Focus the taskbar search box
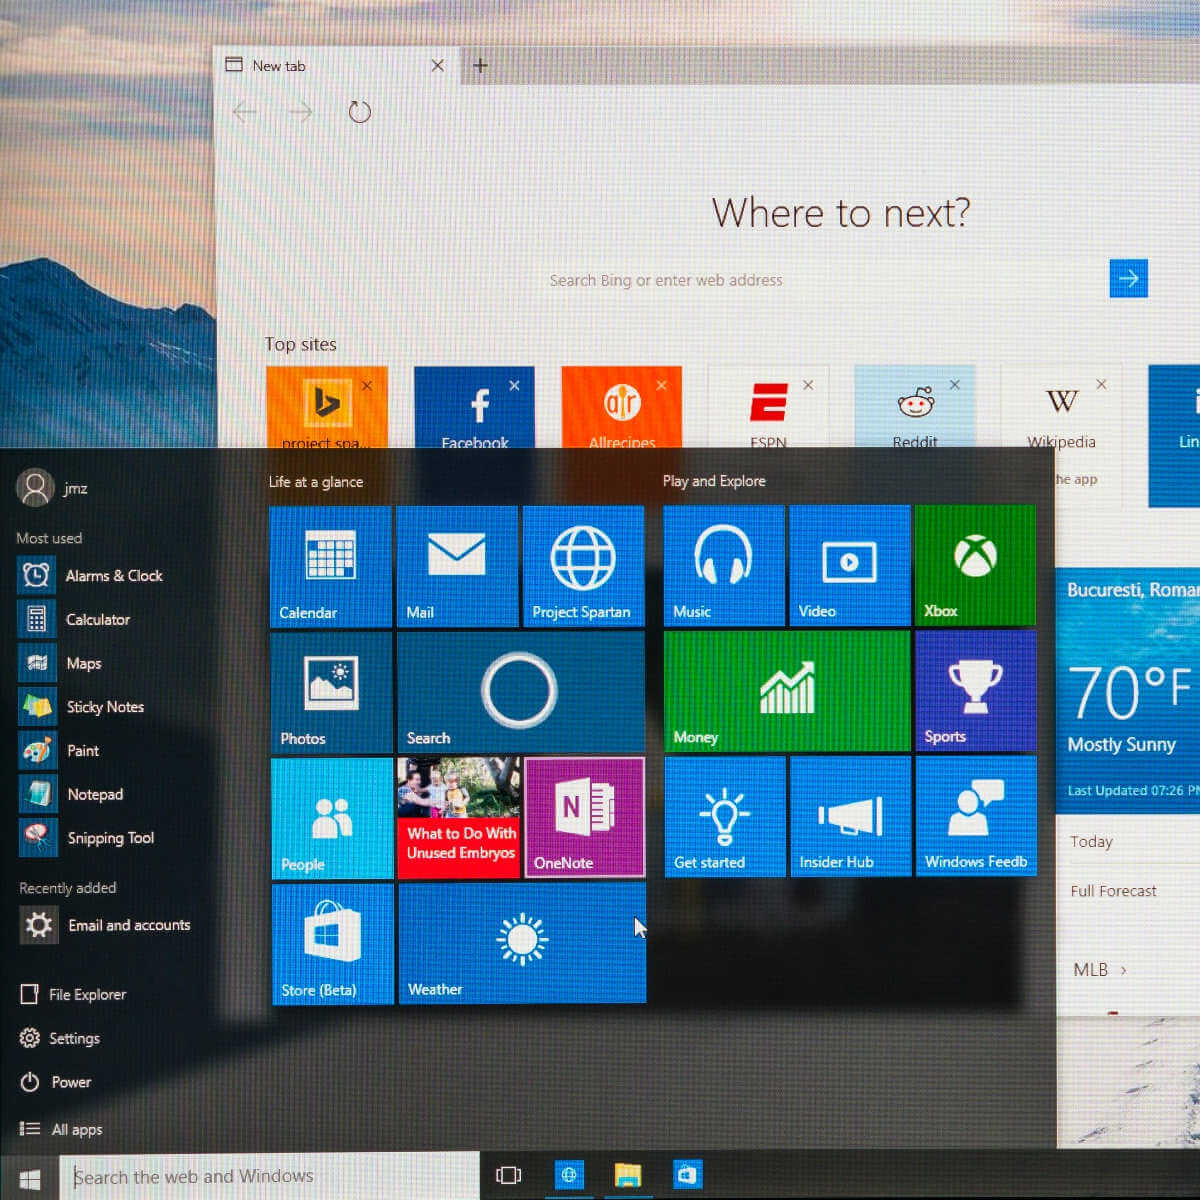 click(270, 1177)
